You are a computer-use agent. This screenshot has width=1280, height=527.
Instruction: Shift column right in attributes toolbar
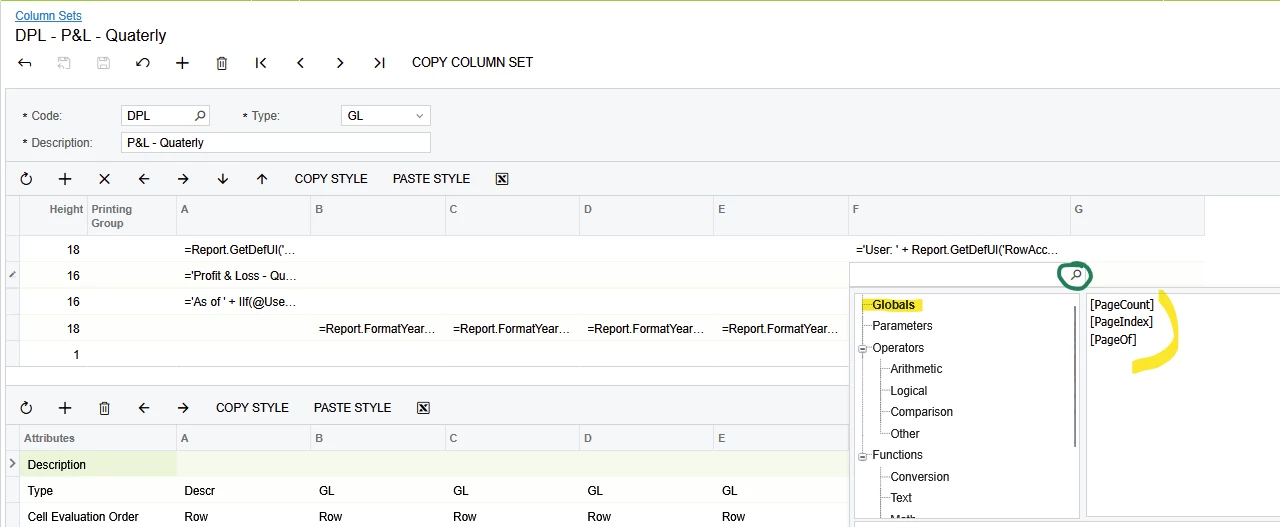point(183,408)
